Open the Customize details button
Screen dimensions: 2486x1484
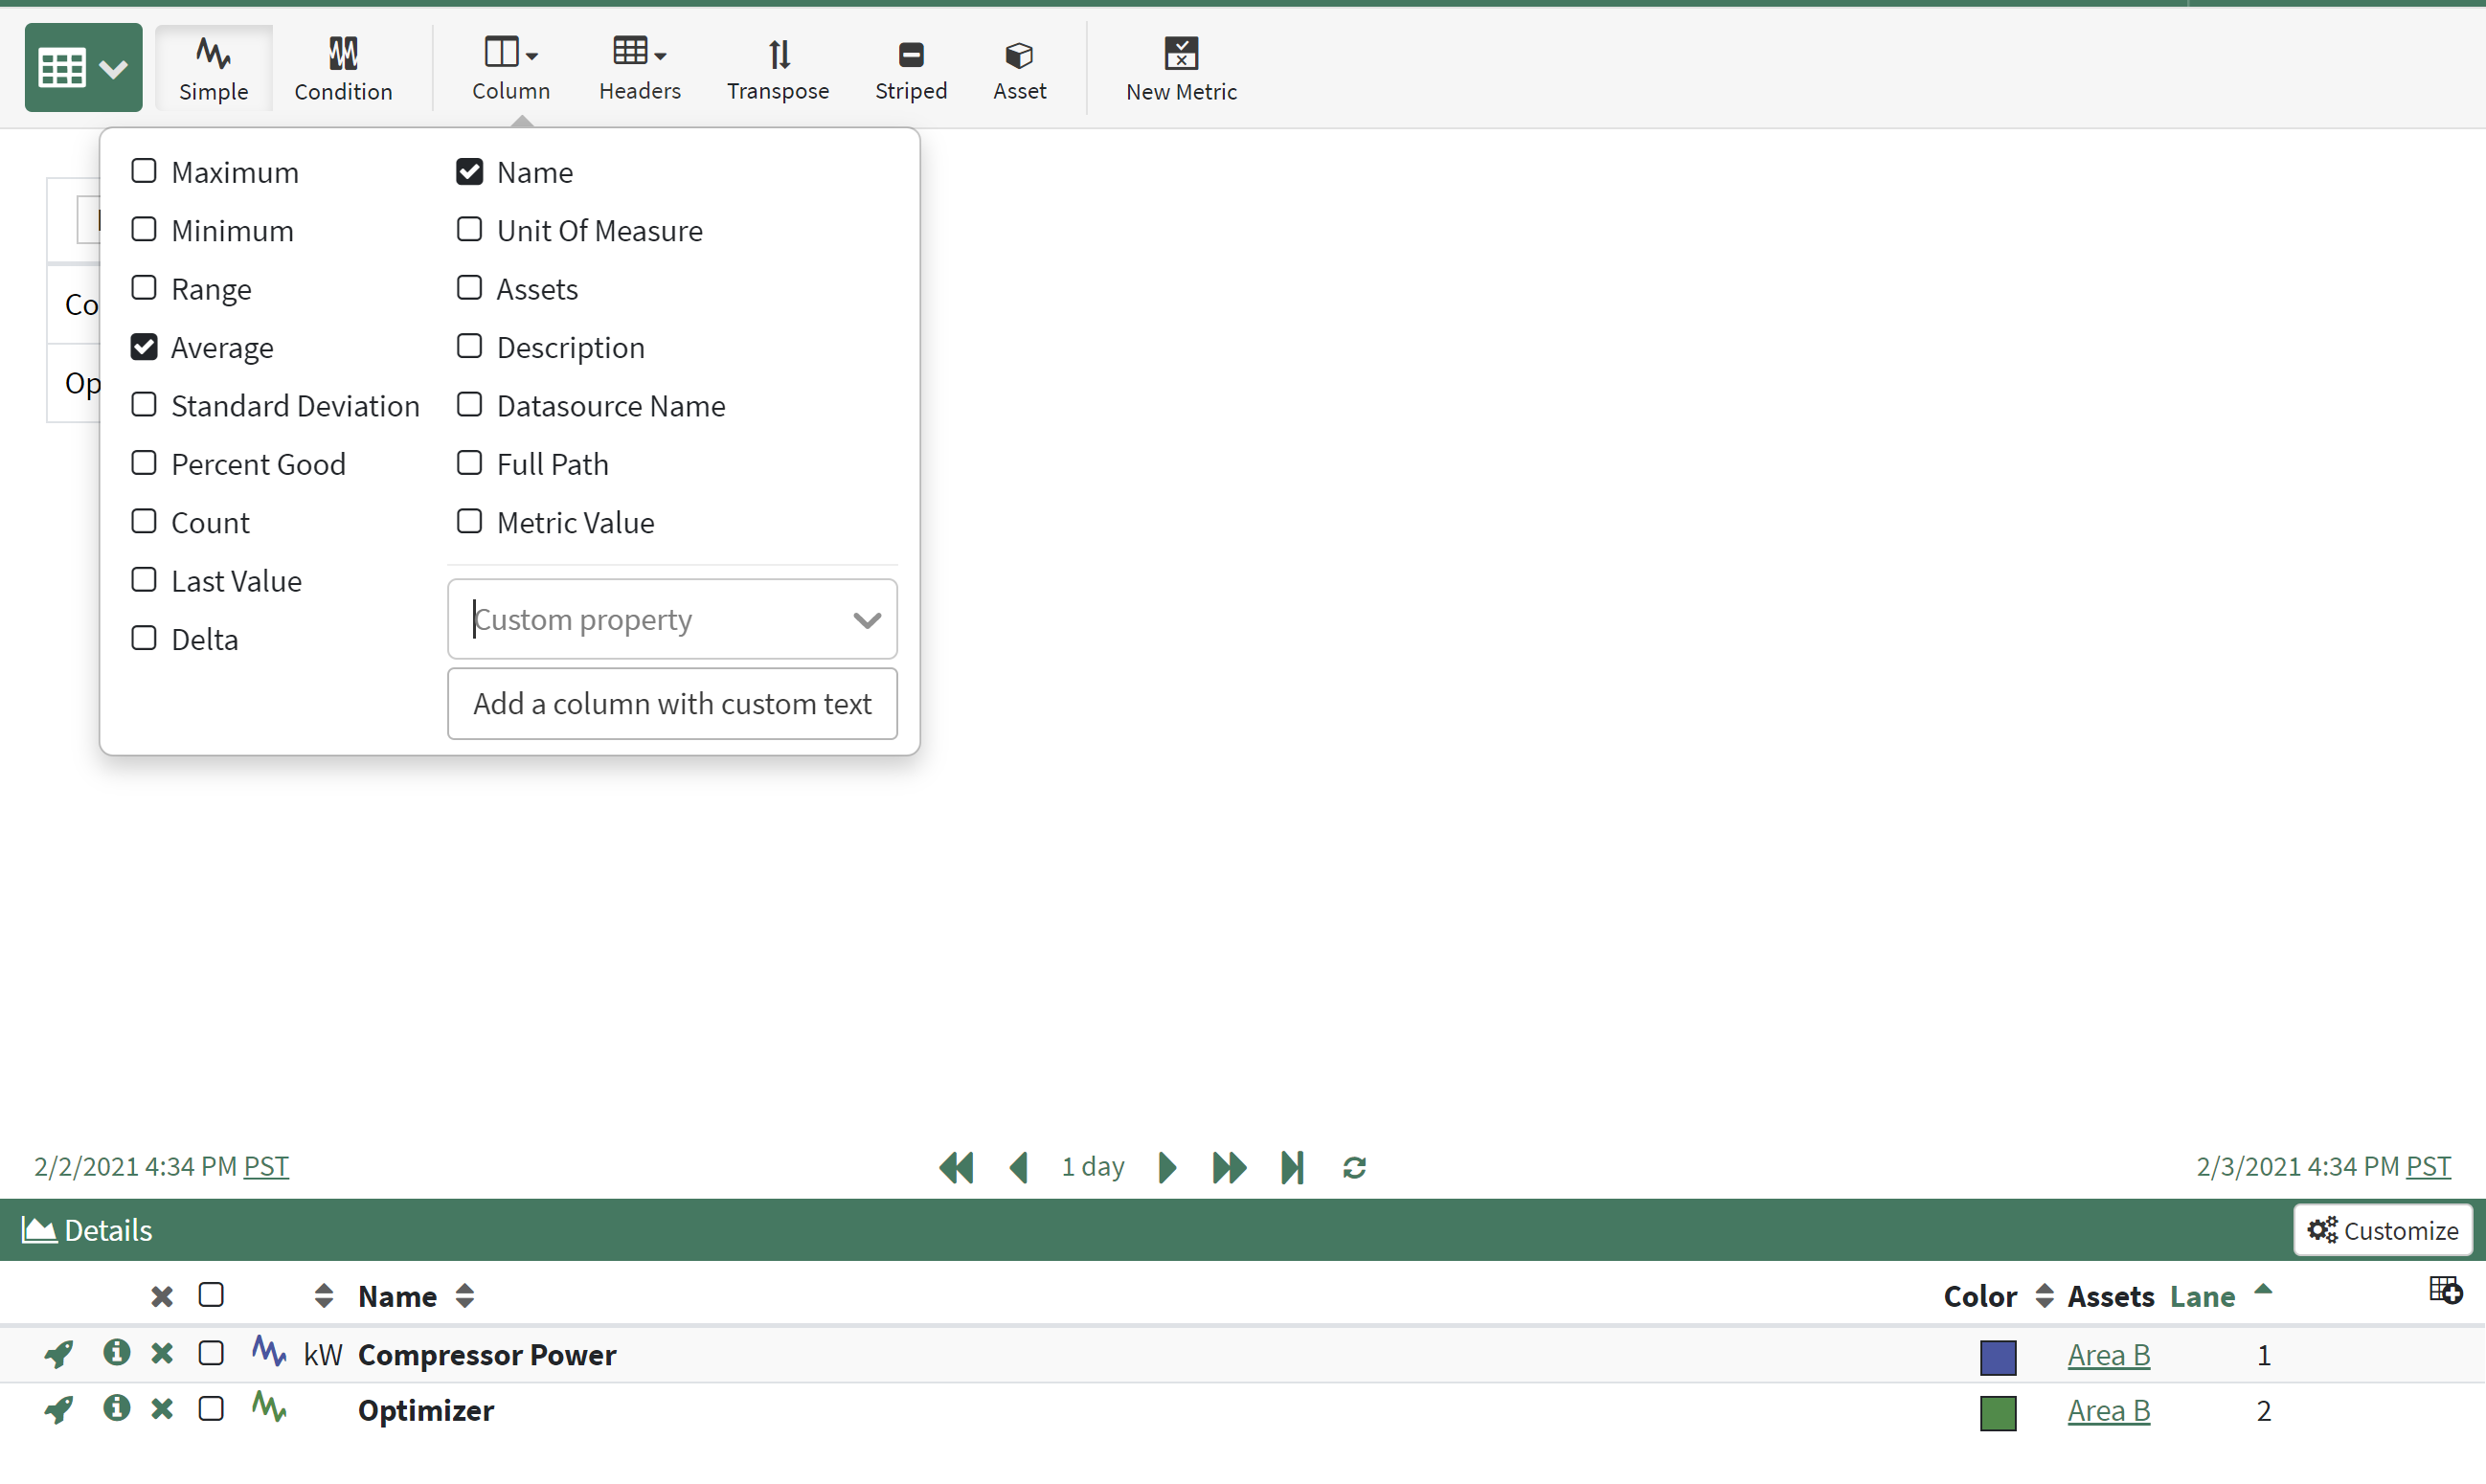2382,1230
